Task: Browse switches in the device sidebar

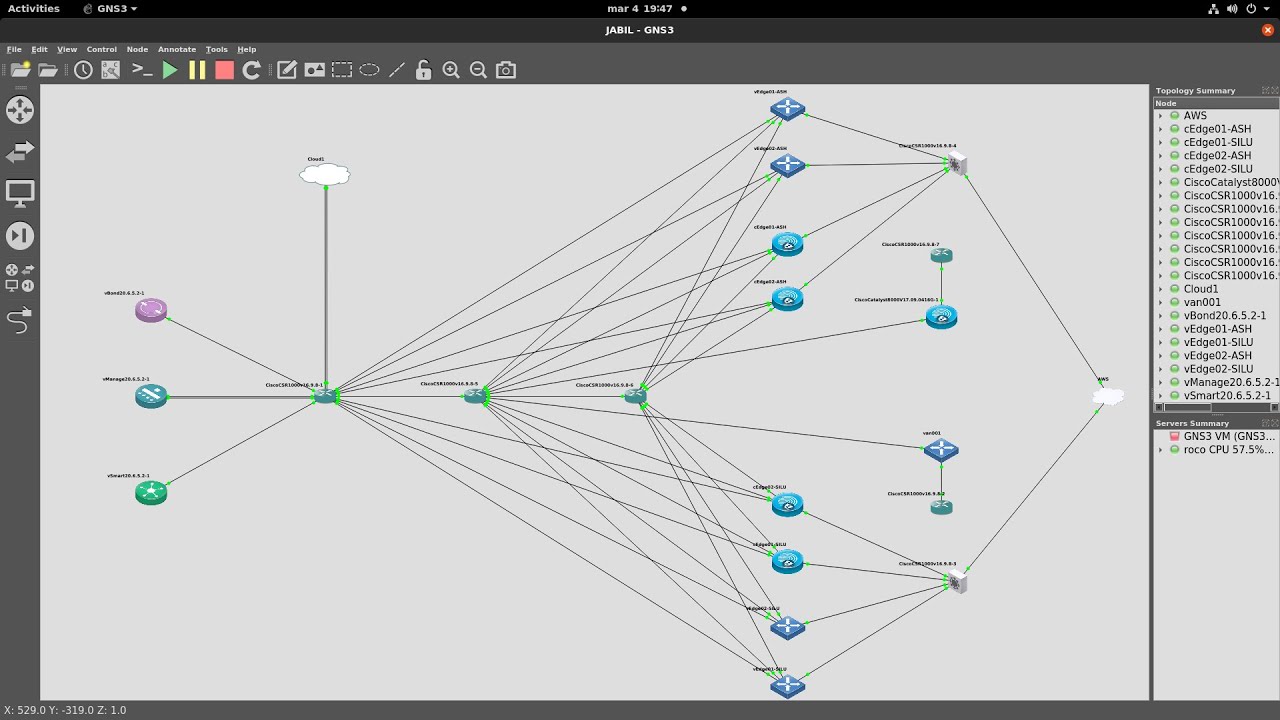Action: pos(20,152)
